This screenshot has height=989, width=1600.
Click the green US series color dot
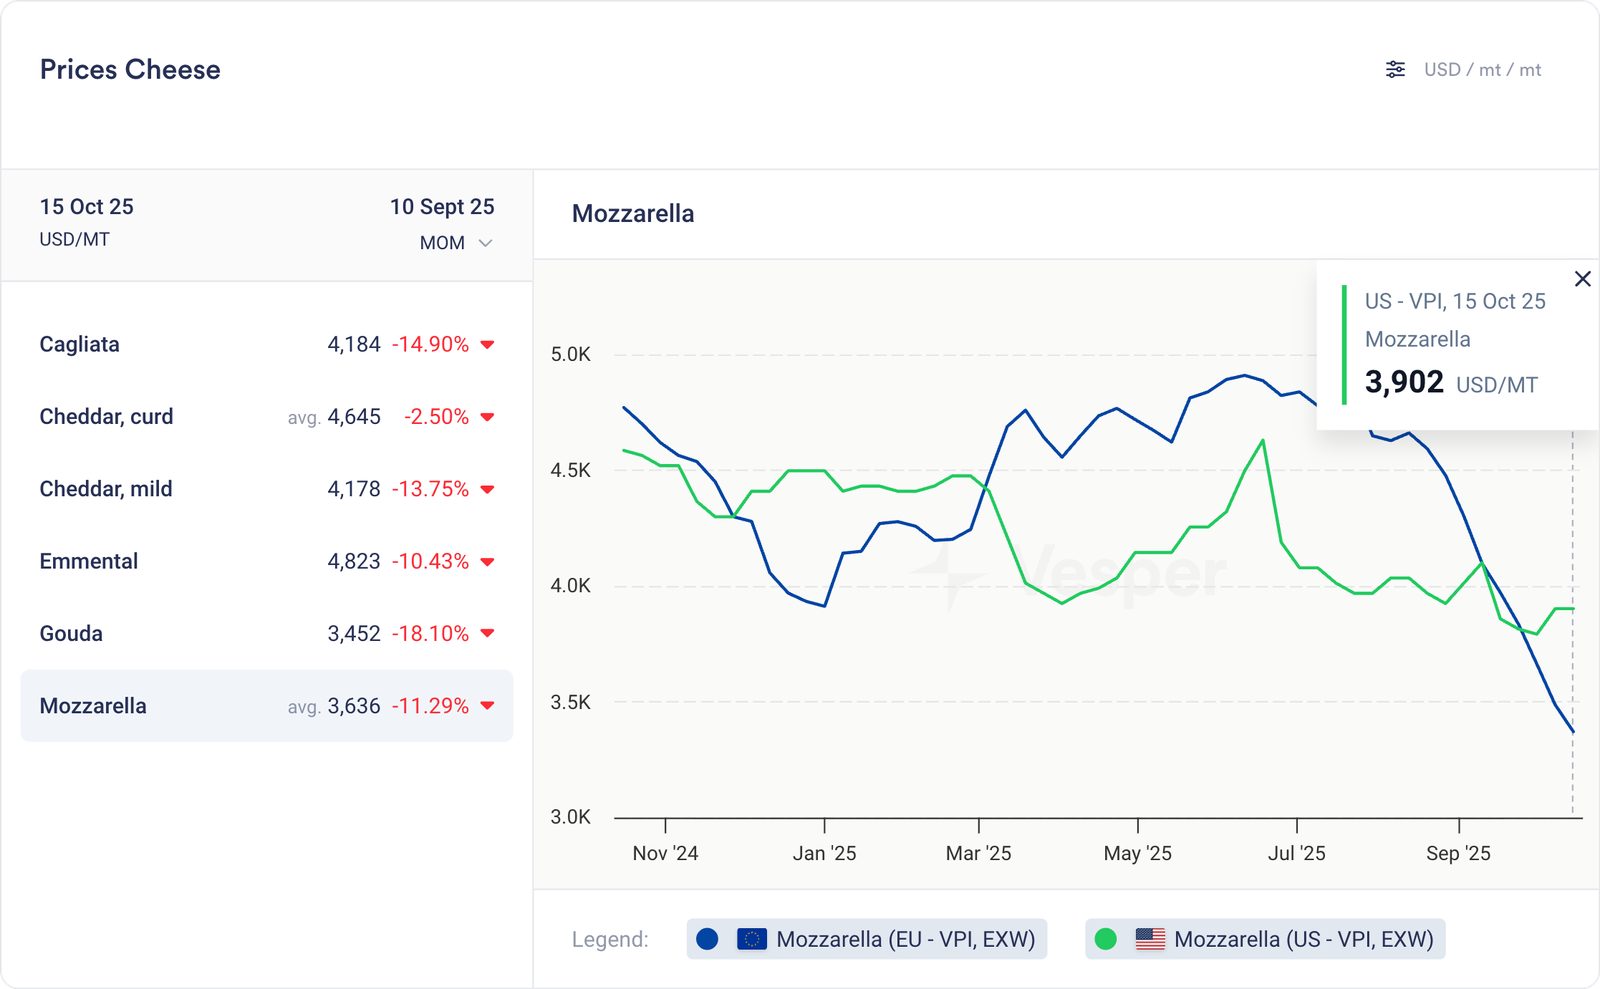point(1106,939)
